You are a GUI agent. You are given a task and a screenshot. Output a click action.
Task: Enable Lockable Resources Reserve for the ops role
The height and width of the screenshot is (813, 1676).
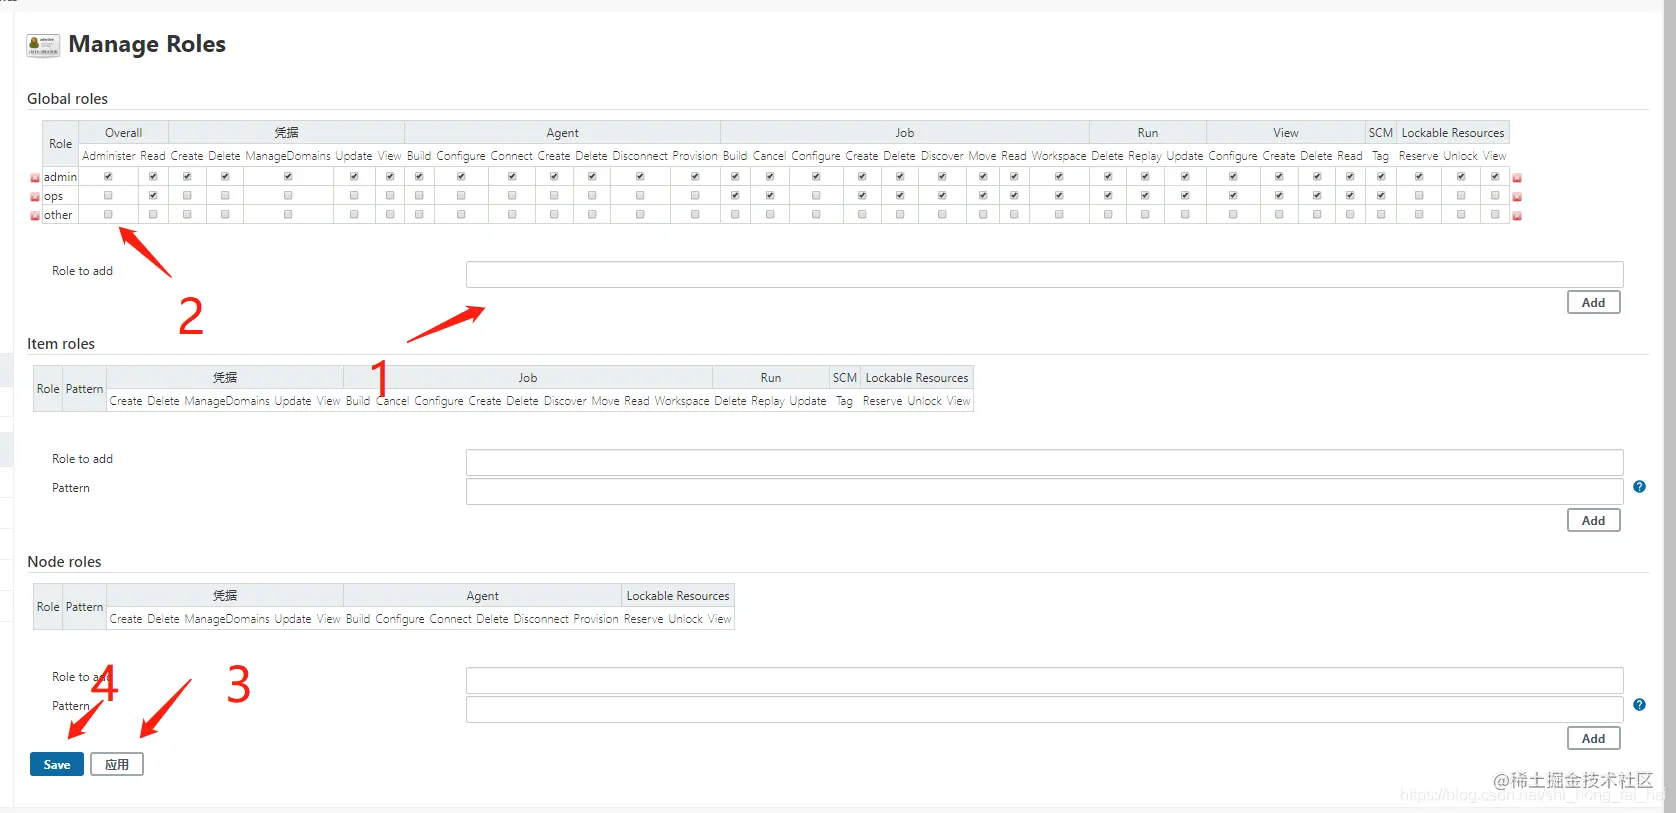click(x=1419, y=195)
